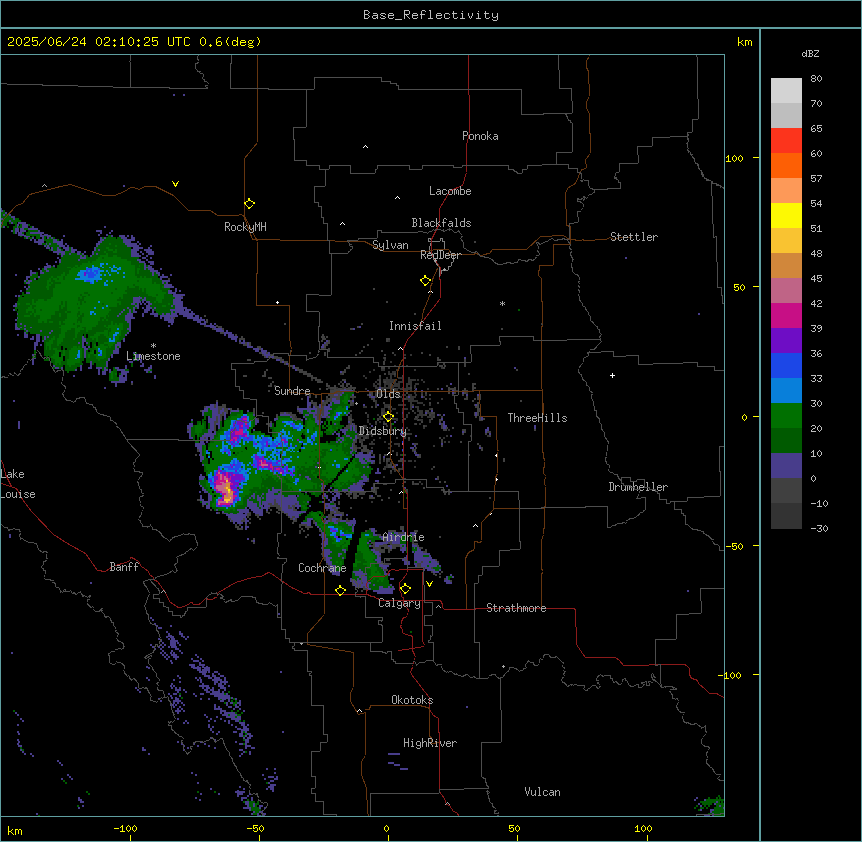
Task: Select the Airdrie city label
Action: click(x=403, y=537)
